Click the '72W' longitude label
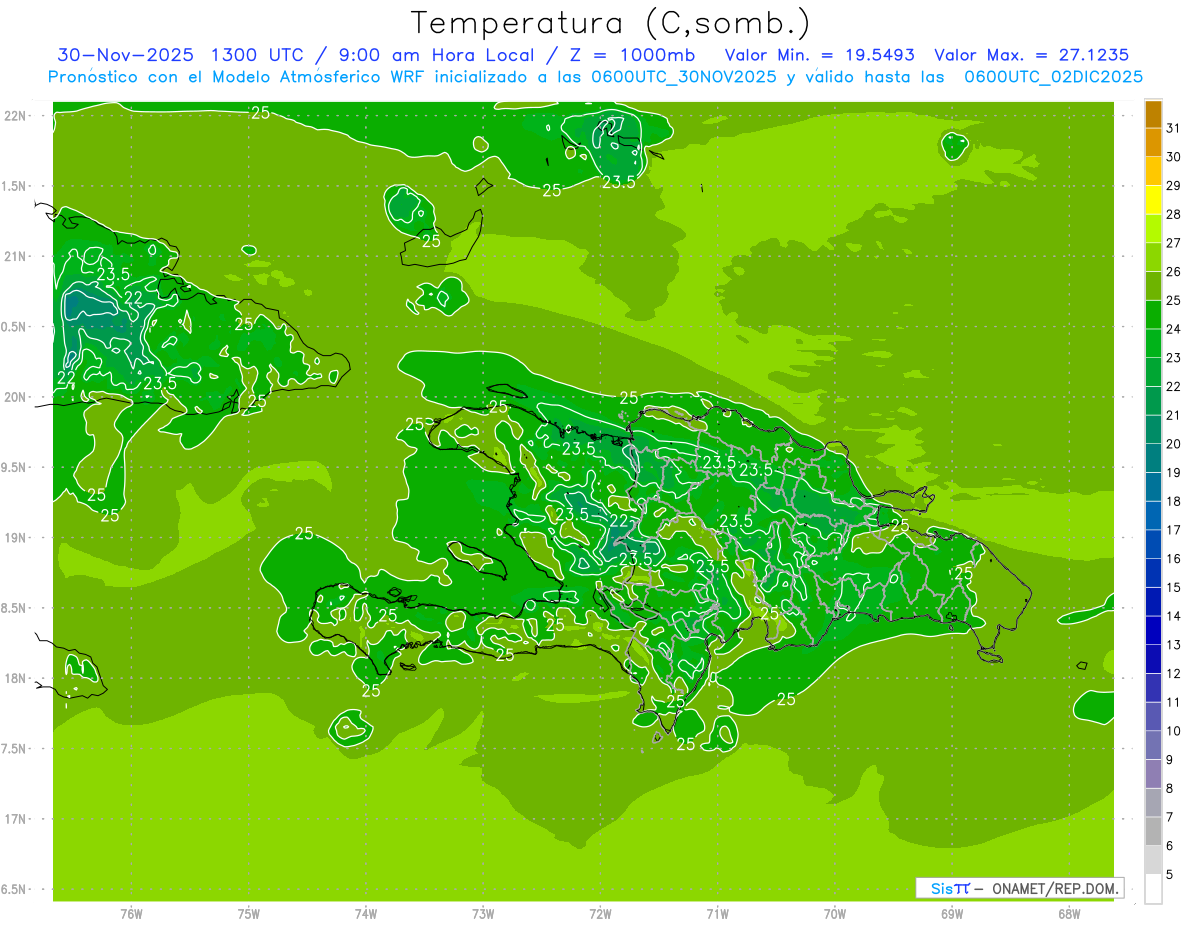This screenshot has height=927, width=1200. [600, 914]
